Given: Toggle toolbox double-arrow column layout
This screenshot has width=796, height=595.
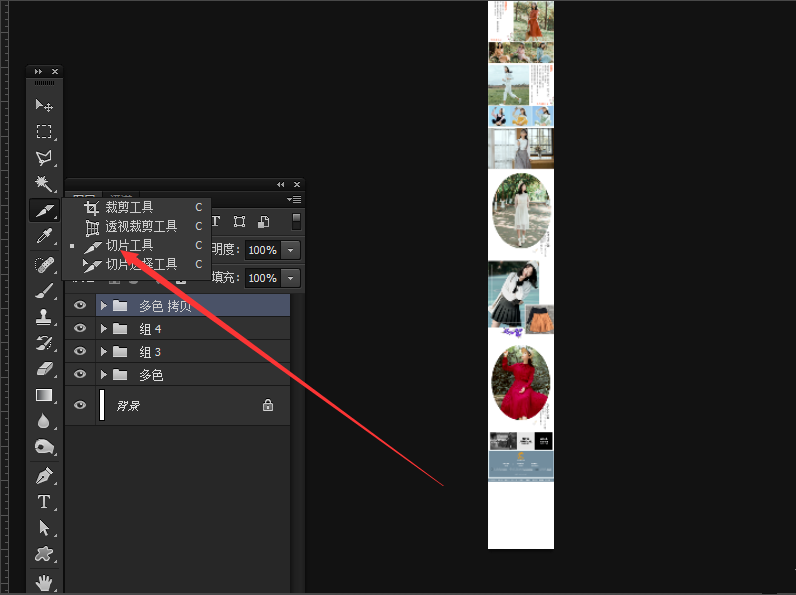Looking at the screenshot, I should 38,72.
